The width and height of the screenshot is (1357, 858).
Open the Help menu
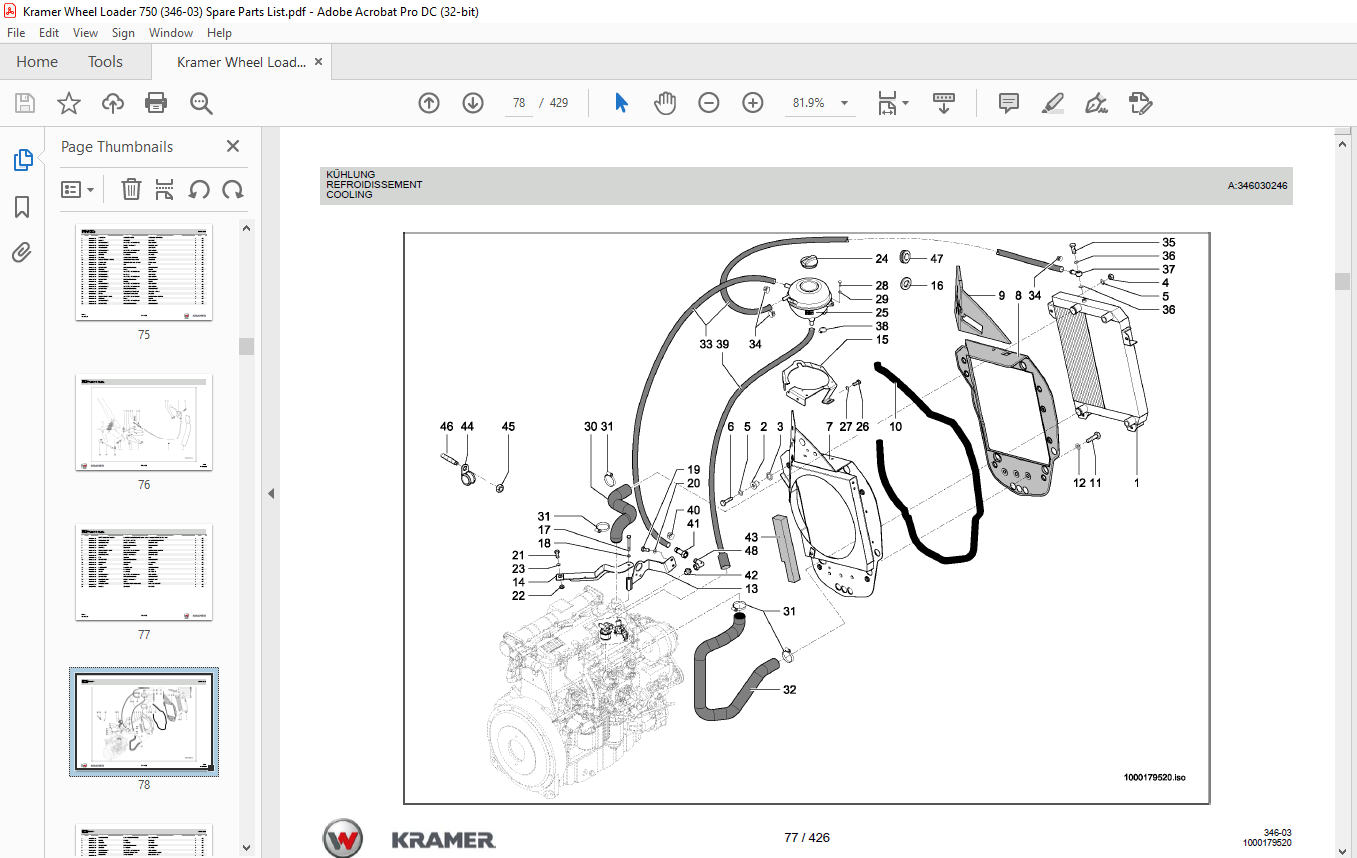(x=219, y=33)
